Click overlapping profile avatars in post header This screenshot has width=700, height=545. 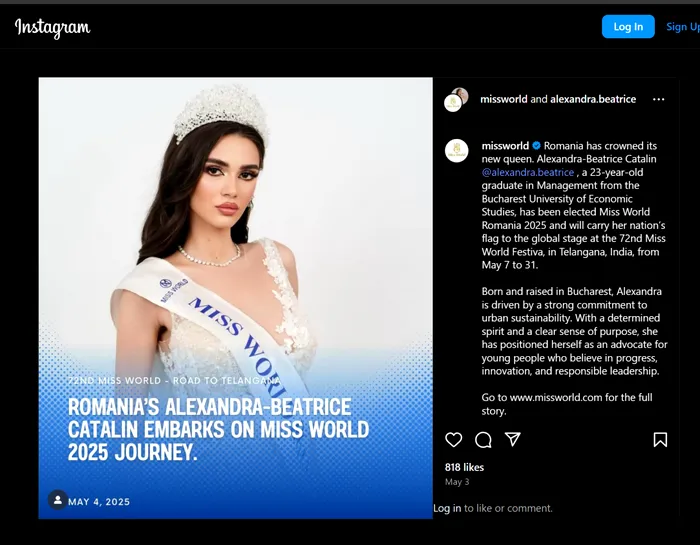456,100
